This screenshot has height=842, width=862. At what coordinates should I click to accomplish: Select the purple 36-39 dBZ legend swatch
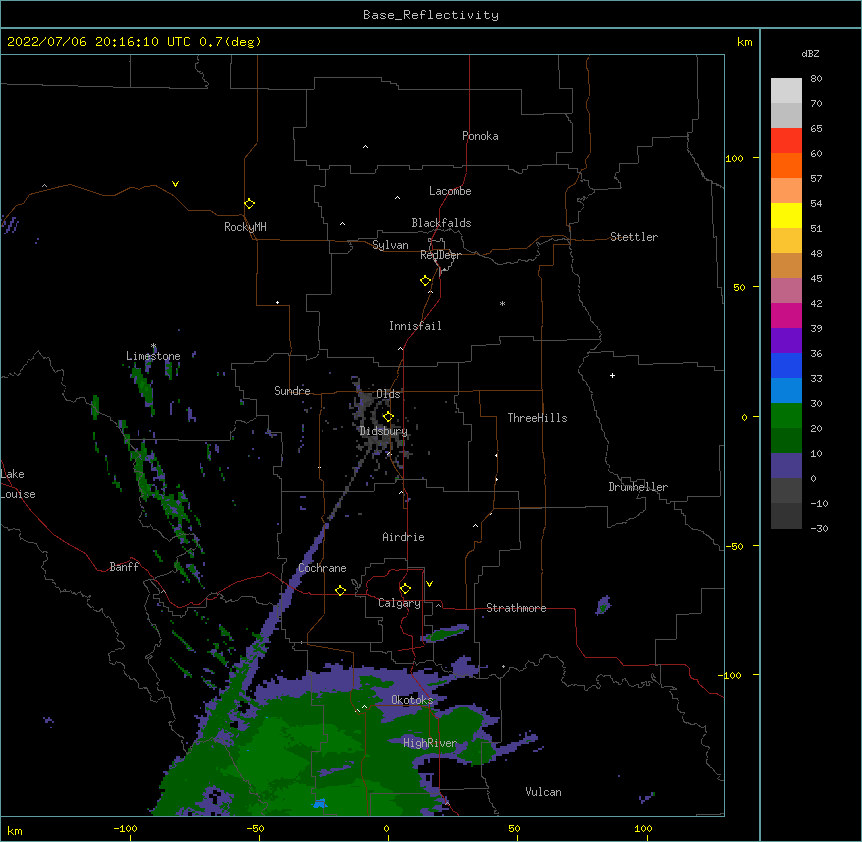pos(786,340)
